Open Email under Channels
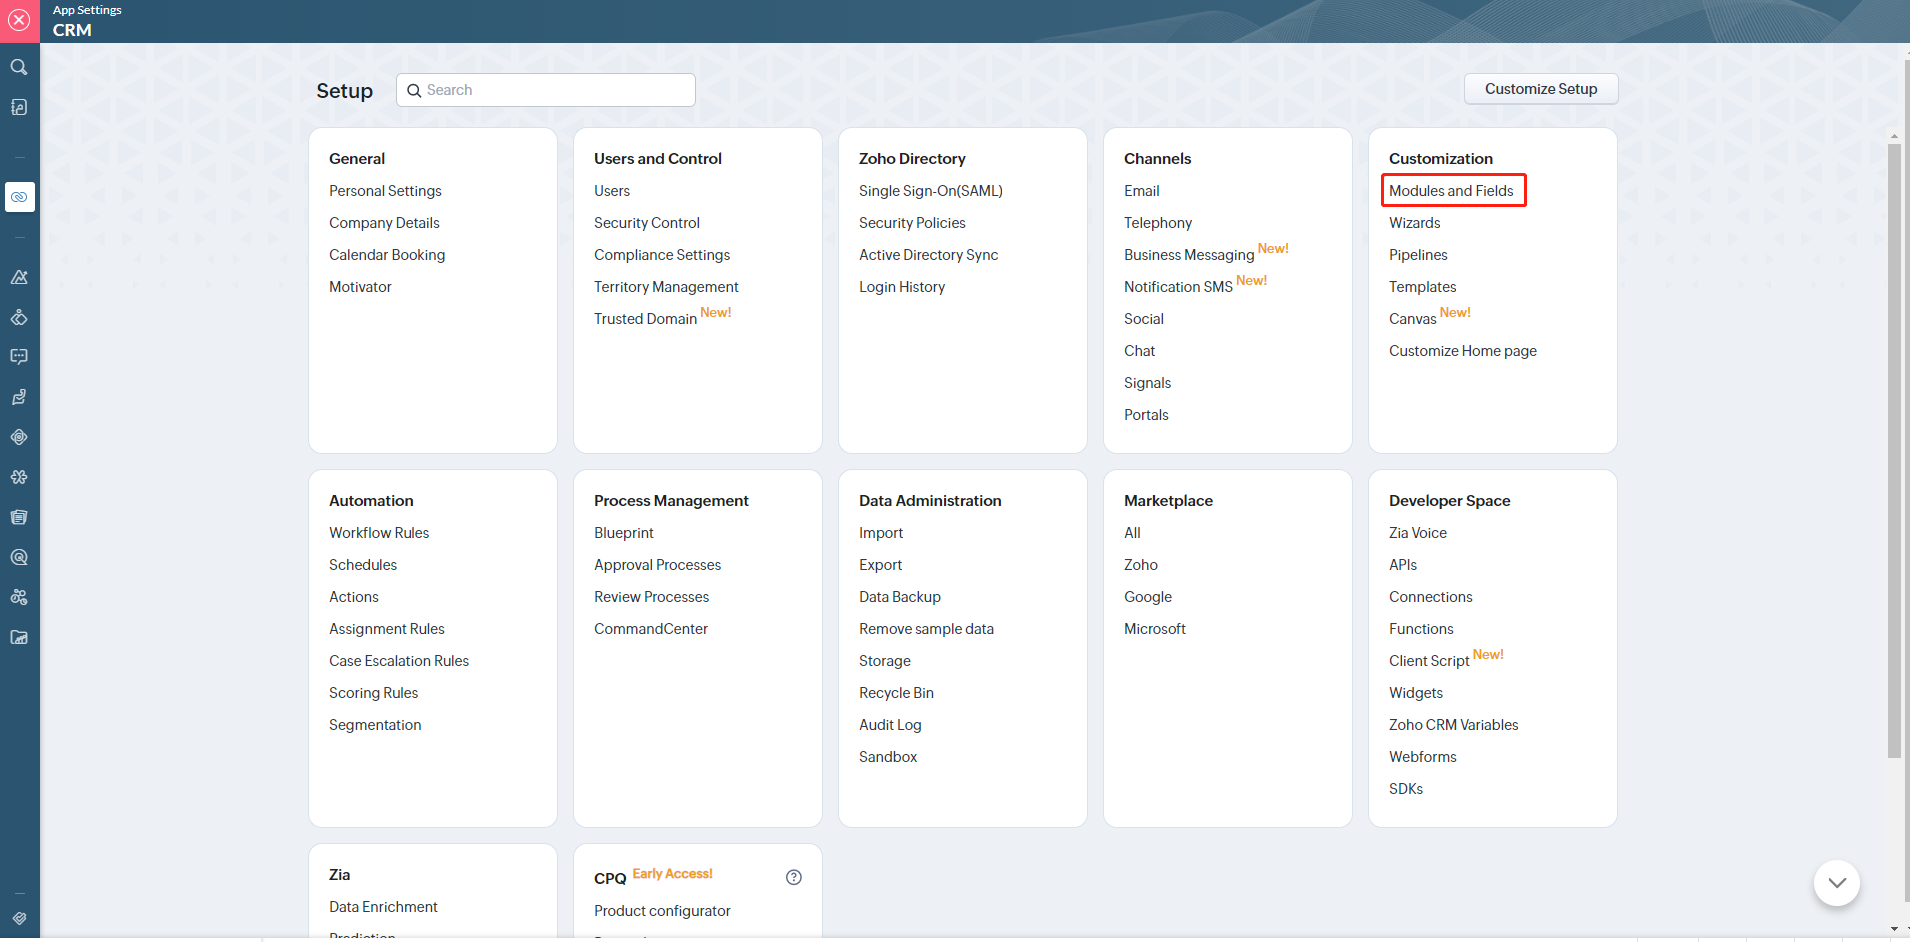 1142,191
